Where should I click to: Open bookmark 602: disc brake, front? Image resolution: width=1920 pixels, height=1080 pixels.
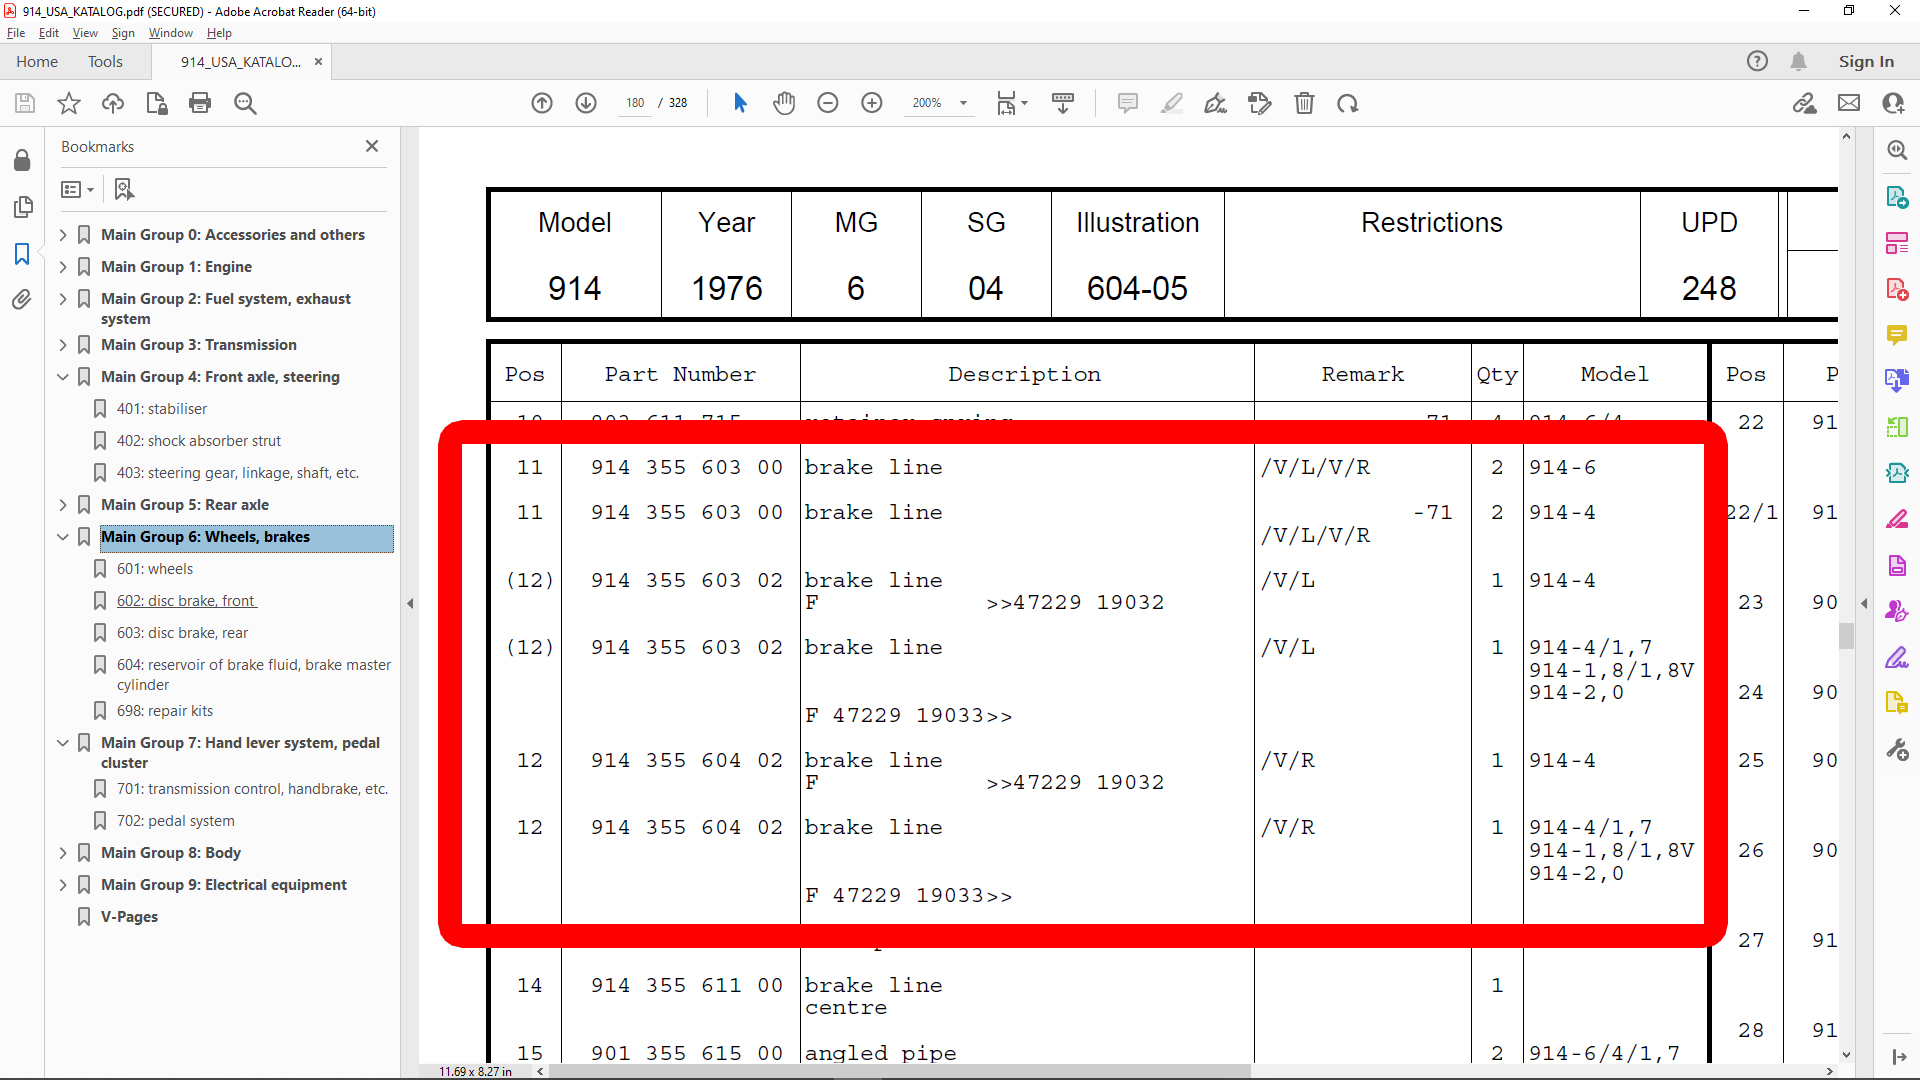[x=186, y=601]
